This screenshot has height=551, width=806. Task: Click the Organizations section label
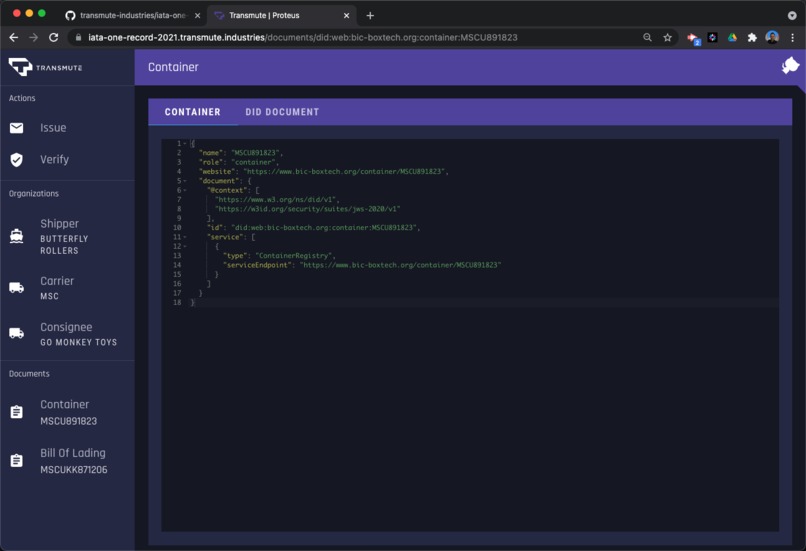34,194
